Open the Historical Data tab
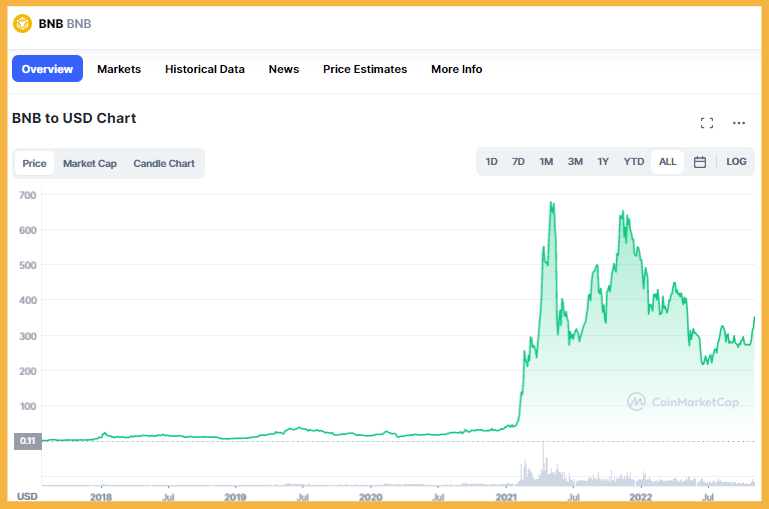Image resolution: width=769 pixels, height=509 pixels. click(205, 69)
